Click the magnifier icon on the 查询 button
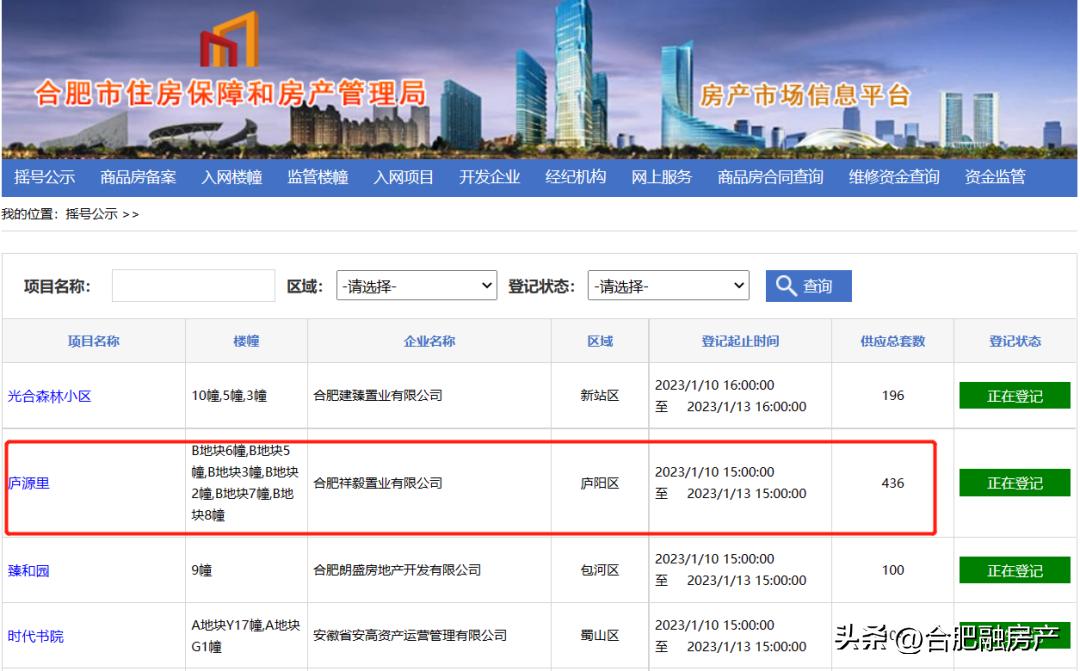The image size is (1080, 671). point(787,286)
